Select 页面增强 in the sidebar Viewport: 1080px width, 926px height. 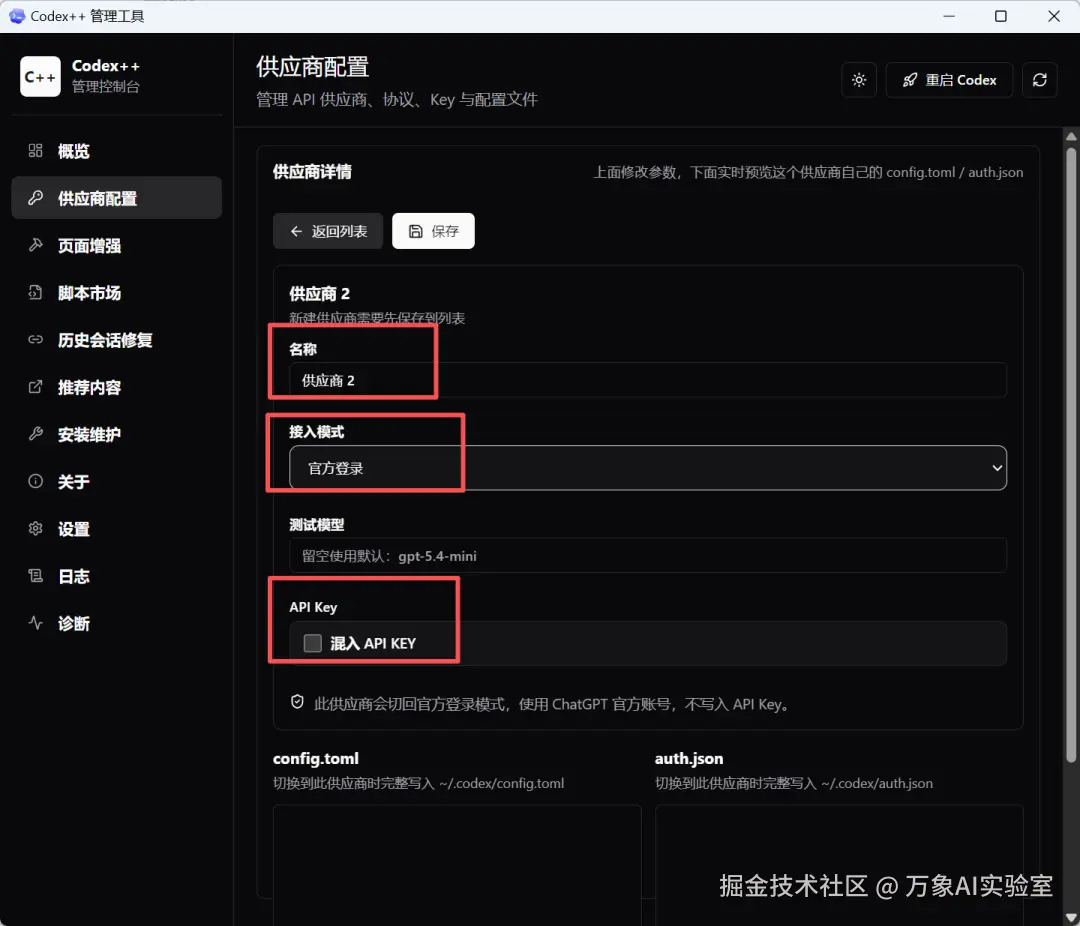tap(116, 245)
